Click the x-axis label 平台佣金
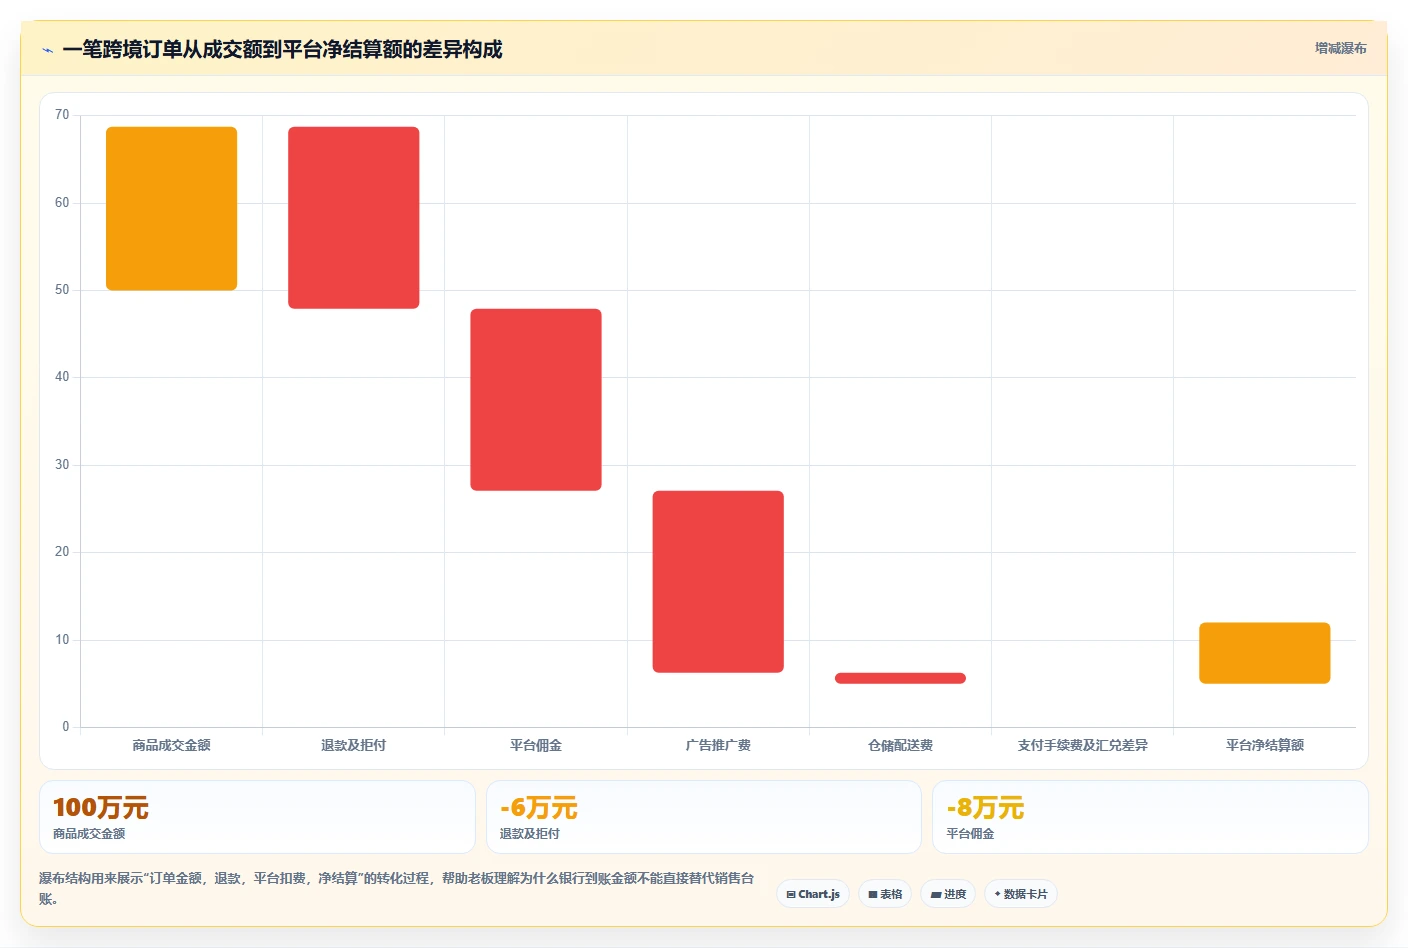Screen dimensions: 1408x948 [536, 745]
